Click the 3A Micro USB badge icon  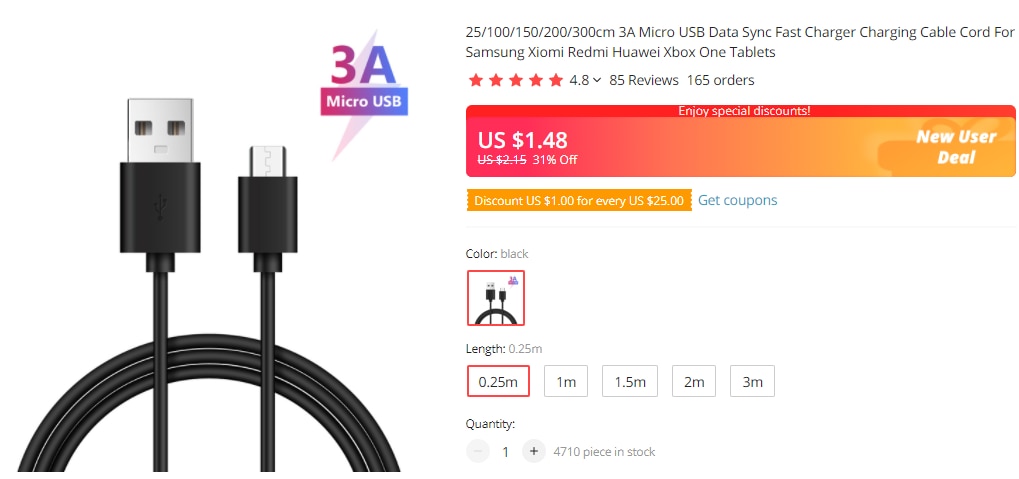[x=364, y=84]
